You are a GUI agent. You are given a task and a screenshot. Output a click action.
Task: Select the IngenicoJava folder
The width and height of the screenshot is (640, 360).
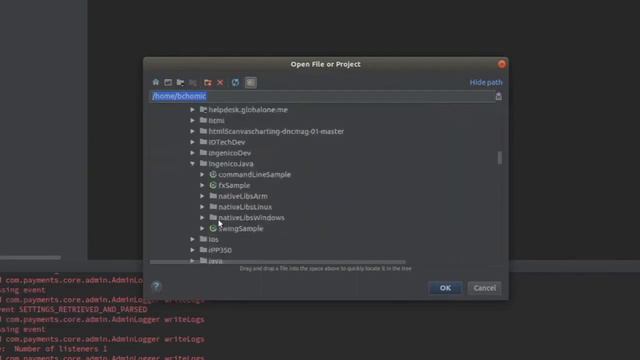click(x=231, y=164)
